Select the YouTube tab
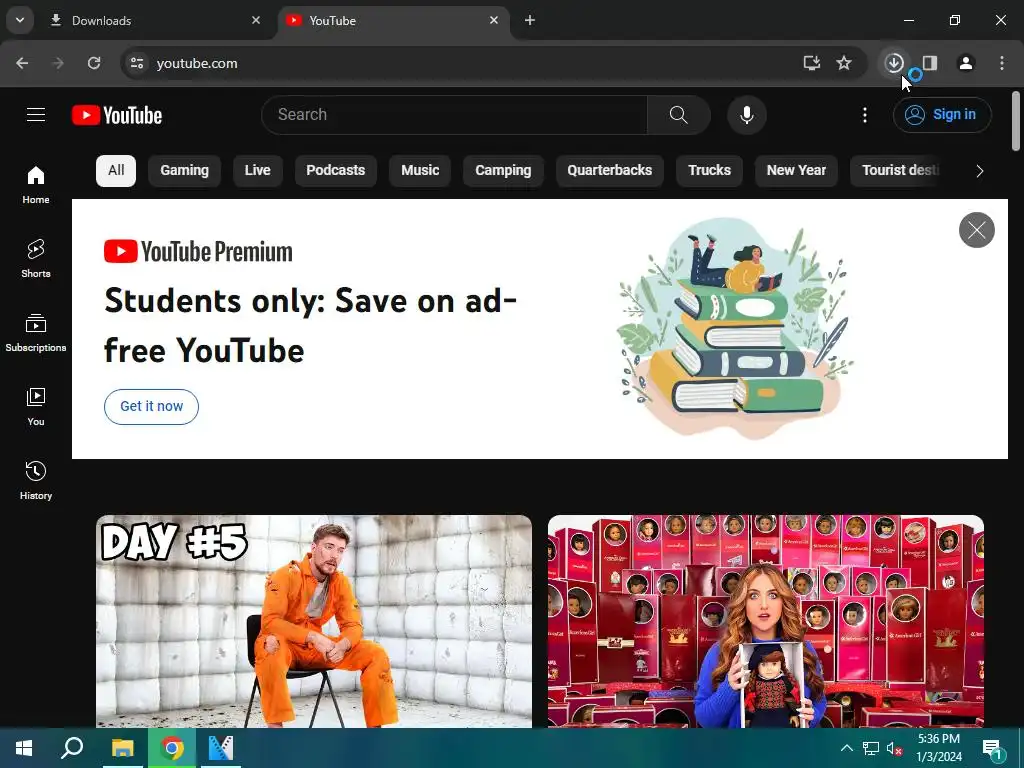 click(394, 20)
